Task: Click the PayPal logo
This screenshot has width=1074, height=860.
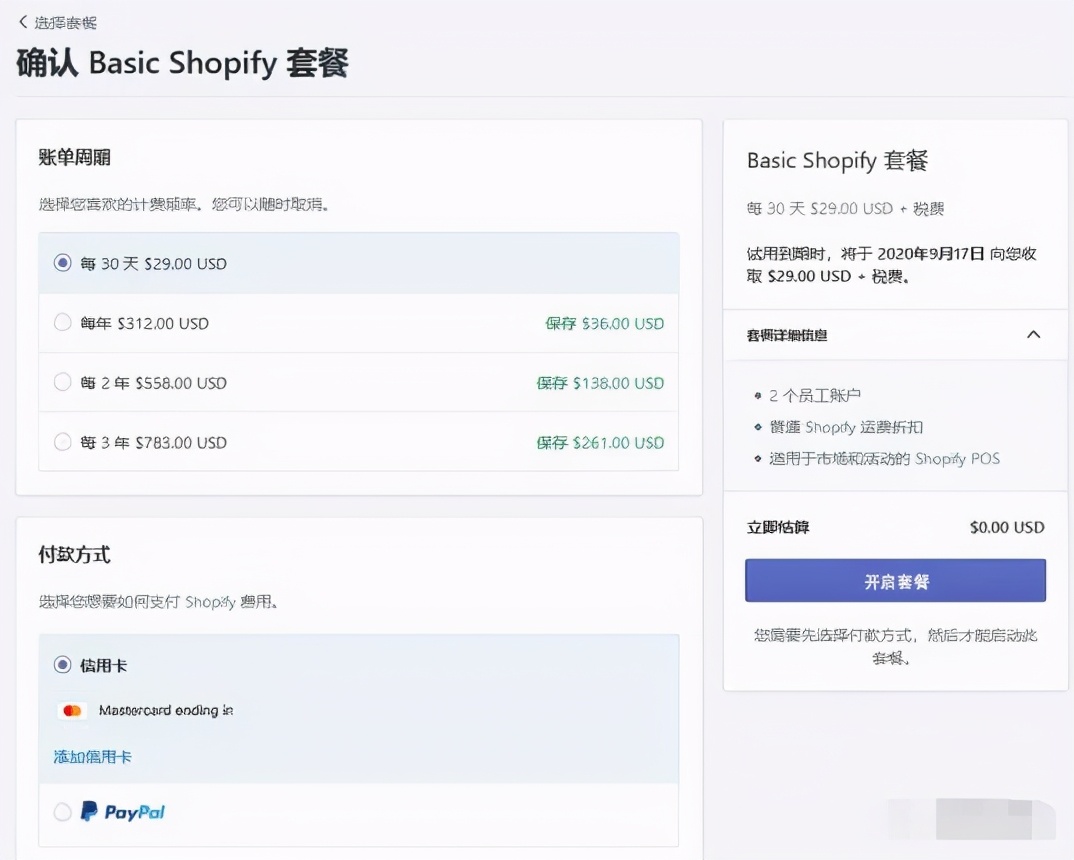Action: pyautogui.click(x=123, y=812)
